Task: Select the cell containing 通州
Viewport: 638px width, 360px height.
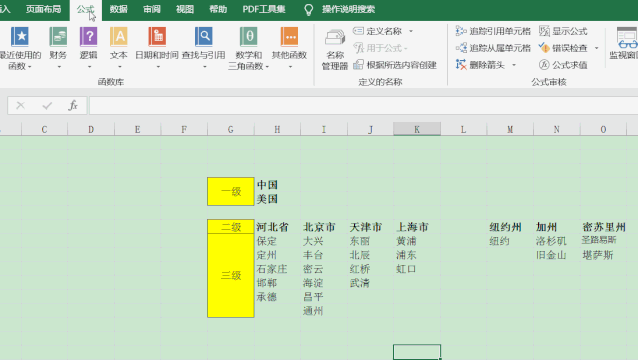Action: tap(324, 311)
